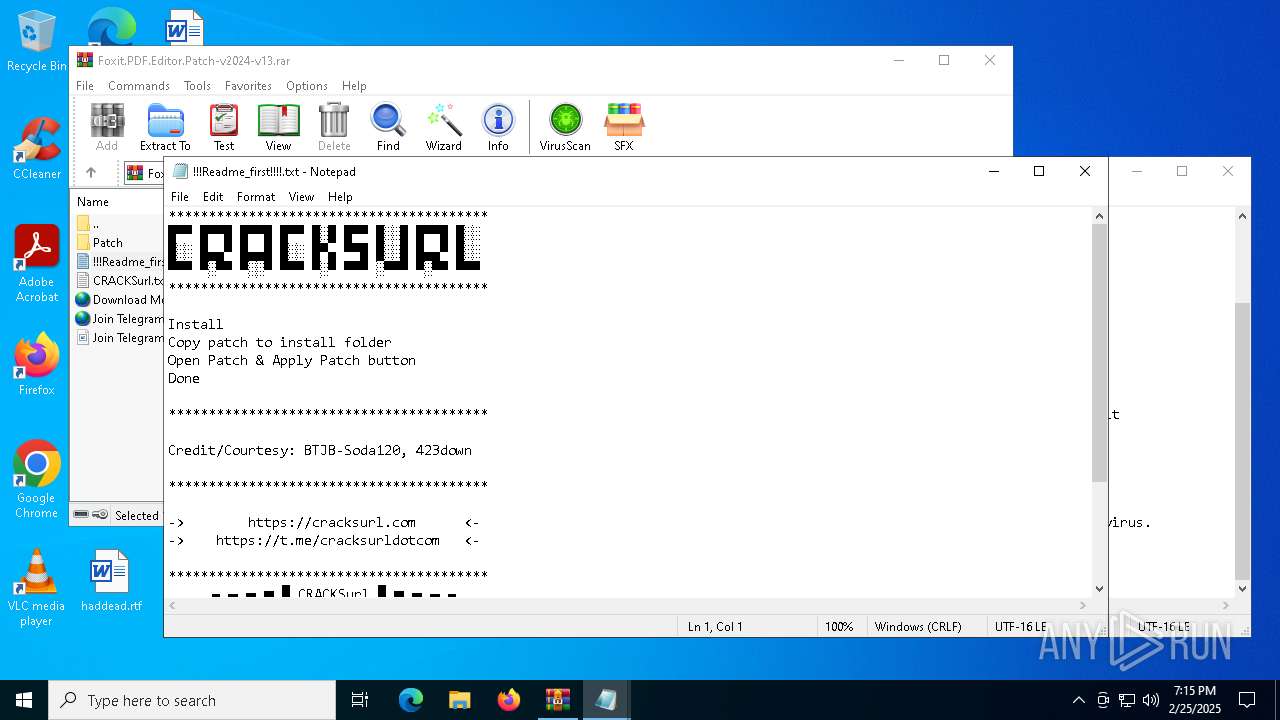Viewport: 1280px width, 720px height.
Task: Open the WinRAR File menu
Action: point(85,86)
